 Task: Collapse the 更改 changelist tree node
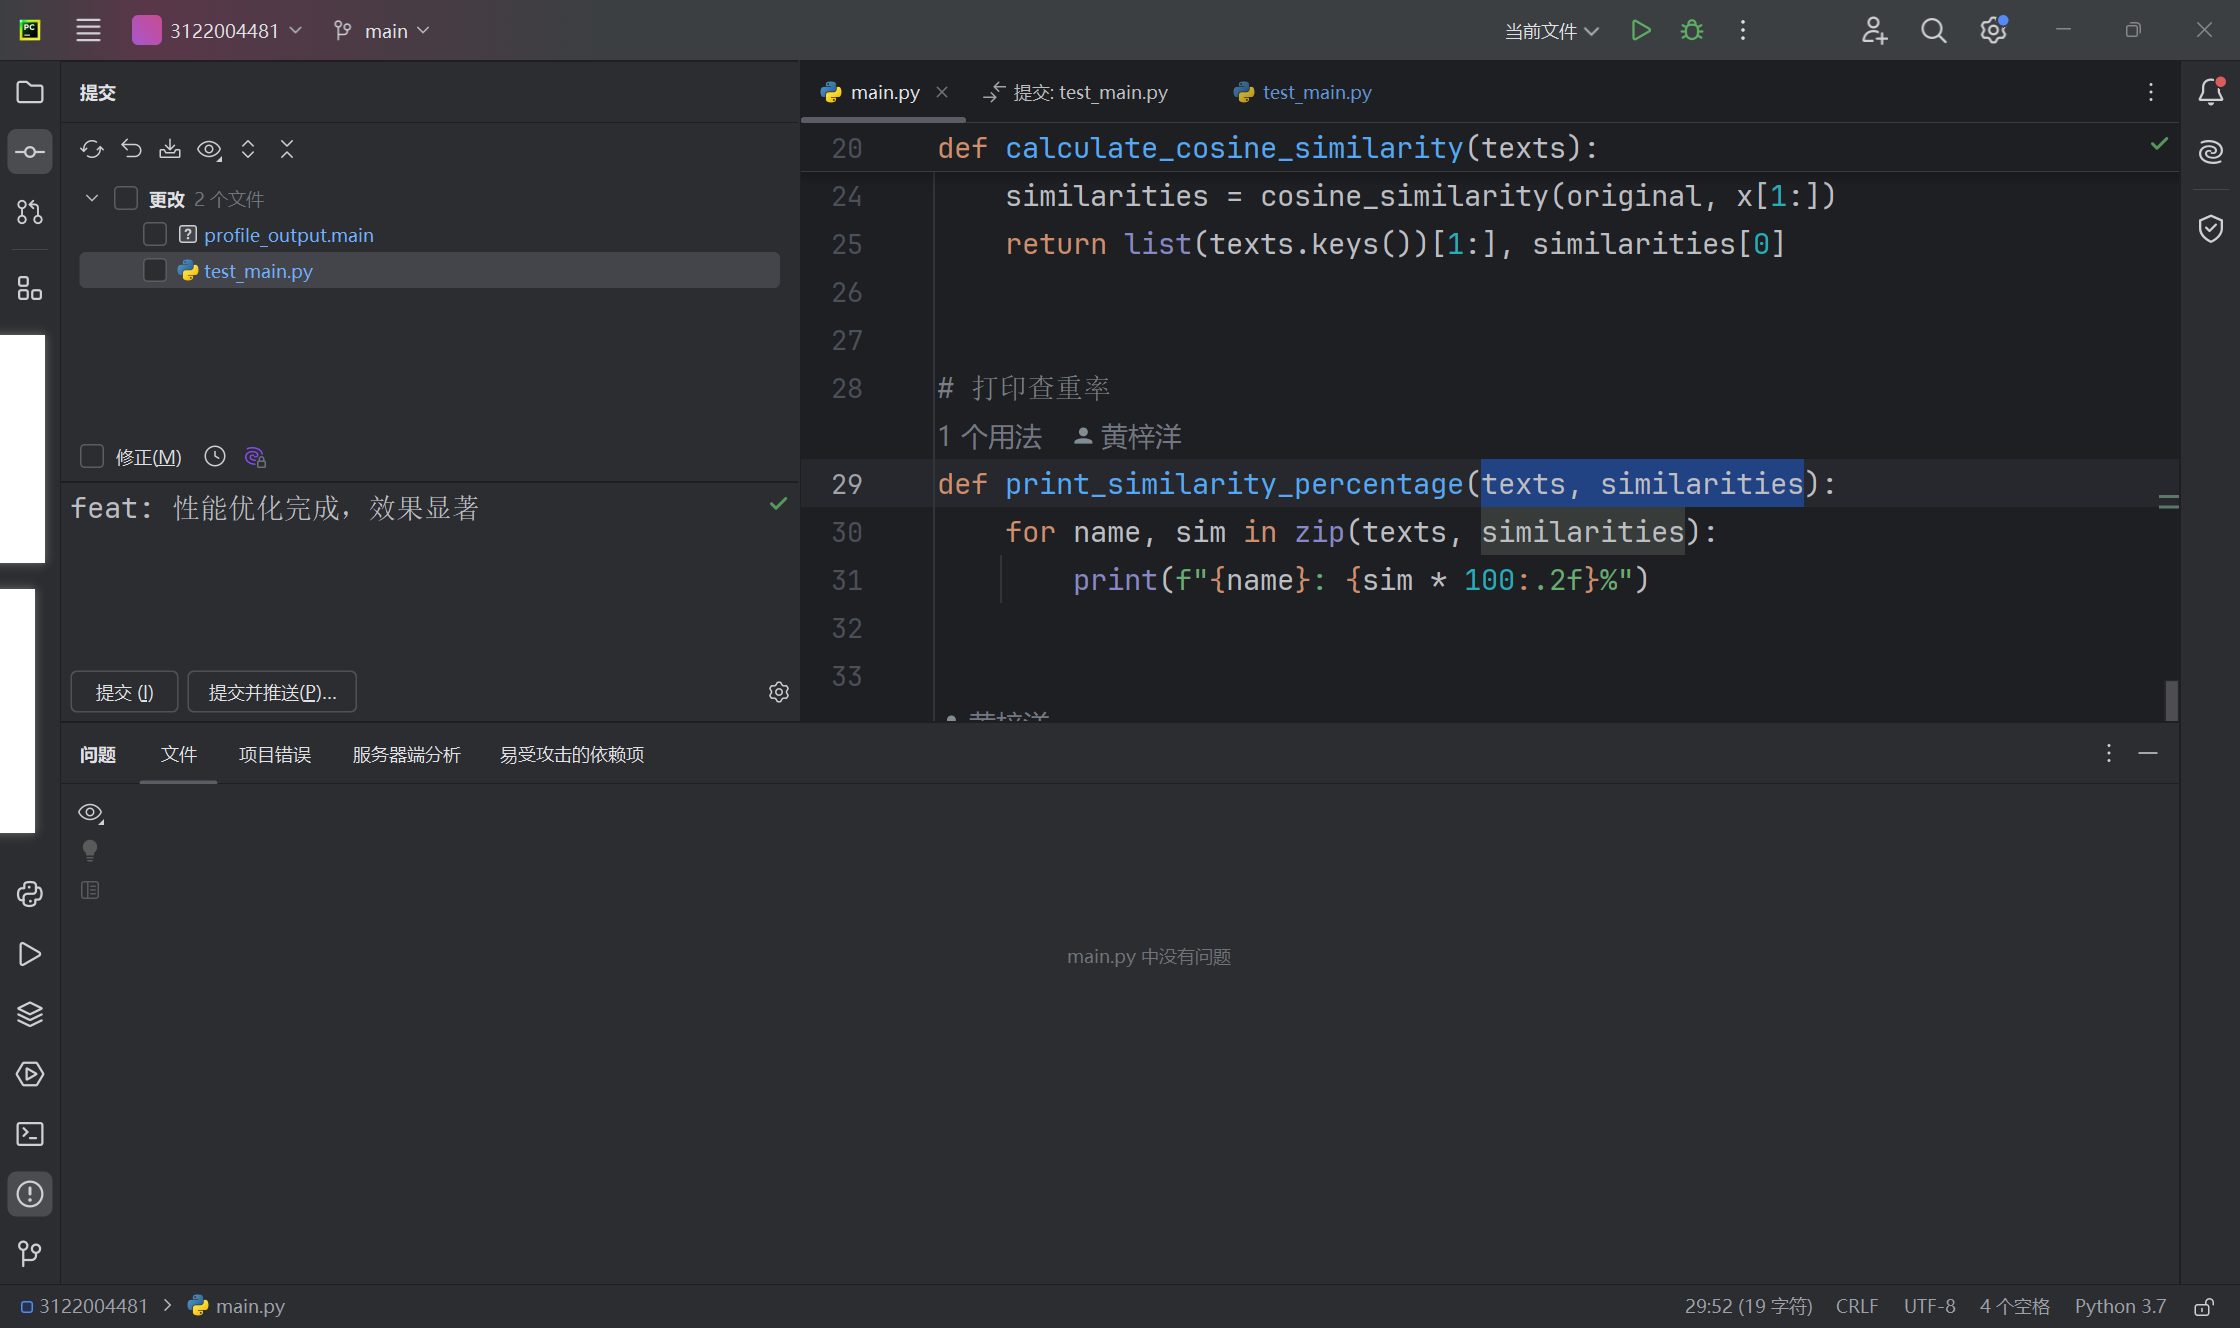pos(92,198)
